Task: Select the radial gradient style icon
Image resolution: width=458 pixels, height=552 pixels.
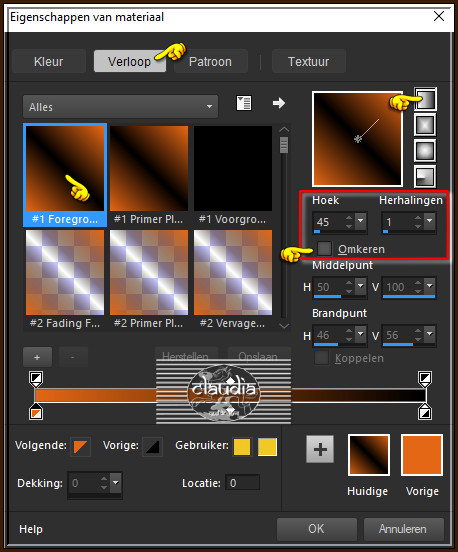Action: (x=425, y=176)
